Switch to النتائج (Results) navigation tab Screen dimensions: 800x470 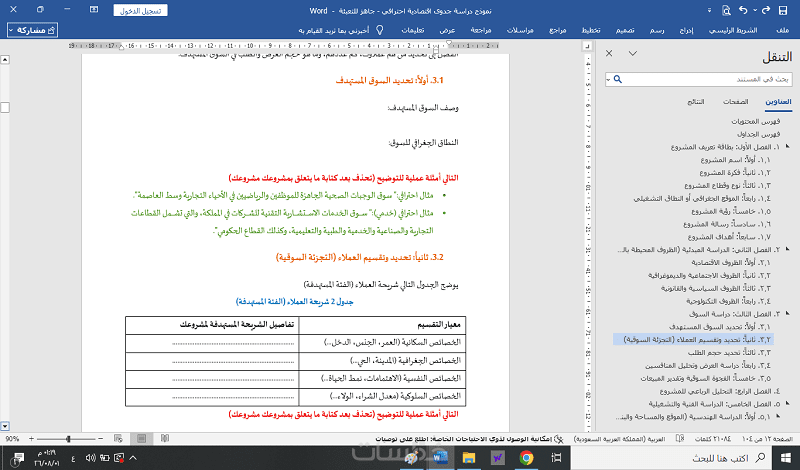[695, 102]
